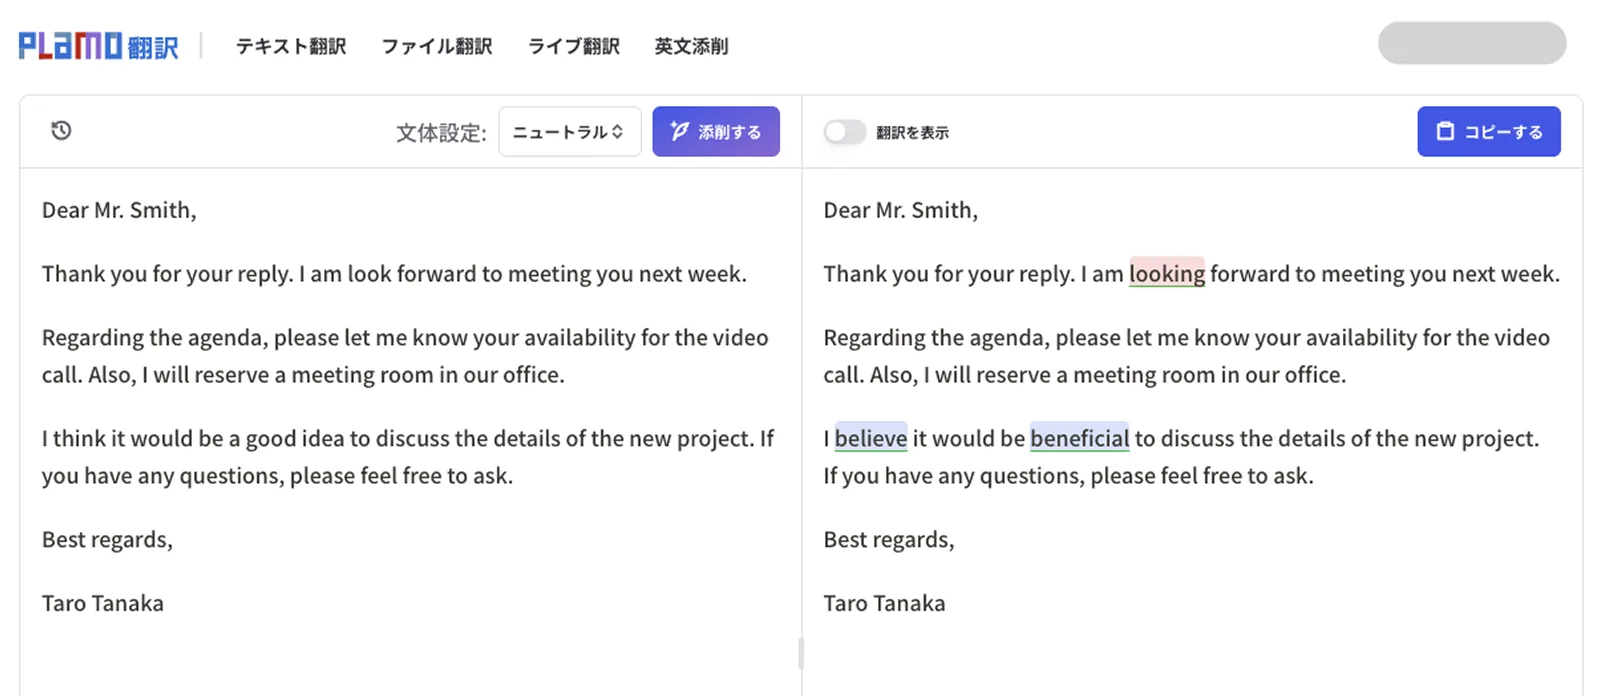The height and width of the screenshot is (696, 1600).
Task: Click into the left source text editor
Action: (410, 430)
